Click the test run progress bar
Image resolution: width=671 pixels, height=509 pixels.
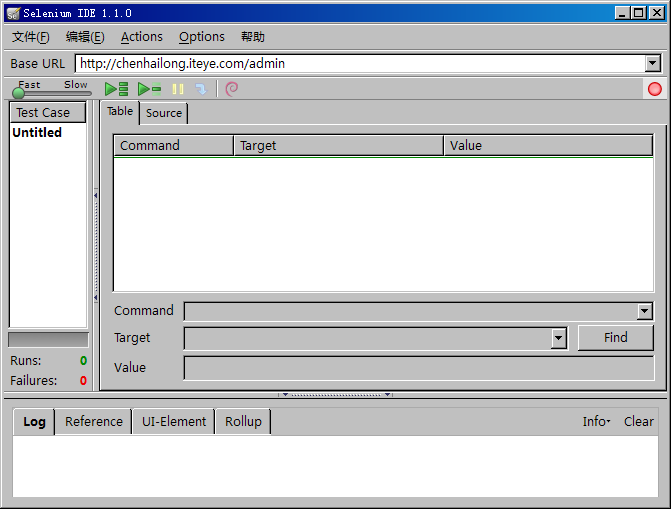click(48, 340)
